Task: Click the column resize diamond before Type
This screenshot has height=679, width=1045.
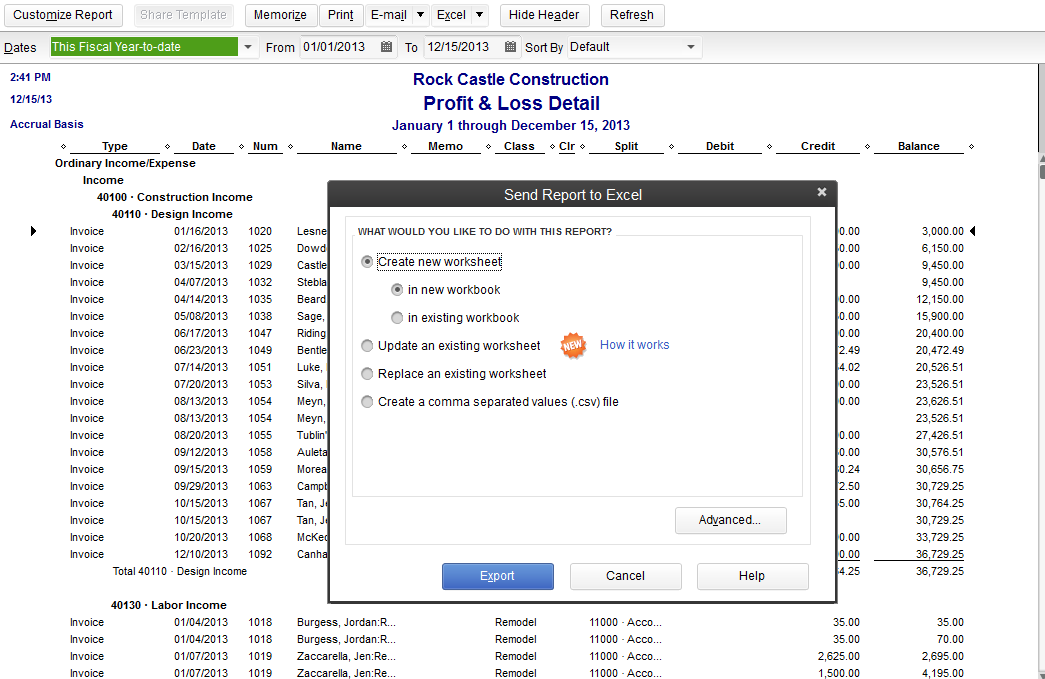Action: coord(63,146)
